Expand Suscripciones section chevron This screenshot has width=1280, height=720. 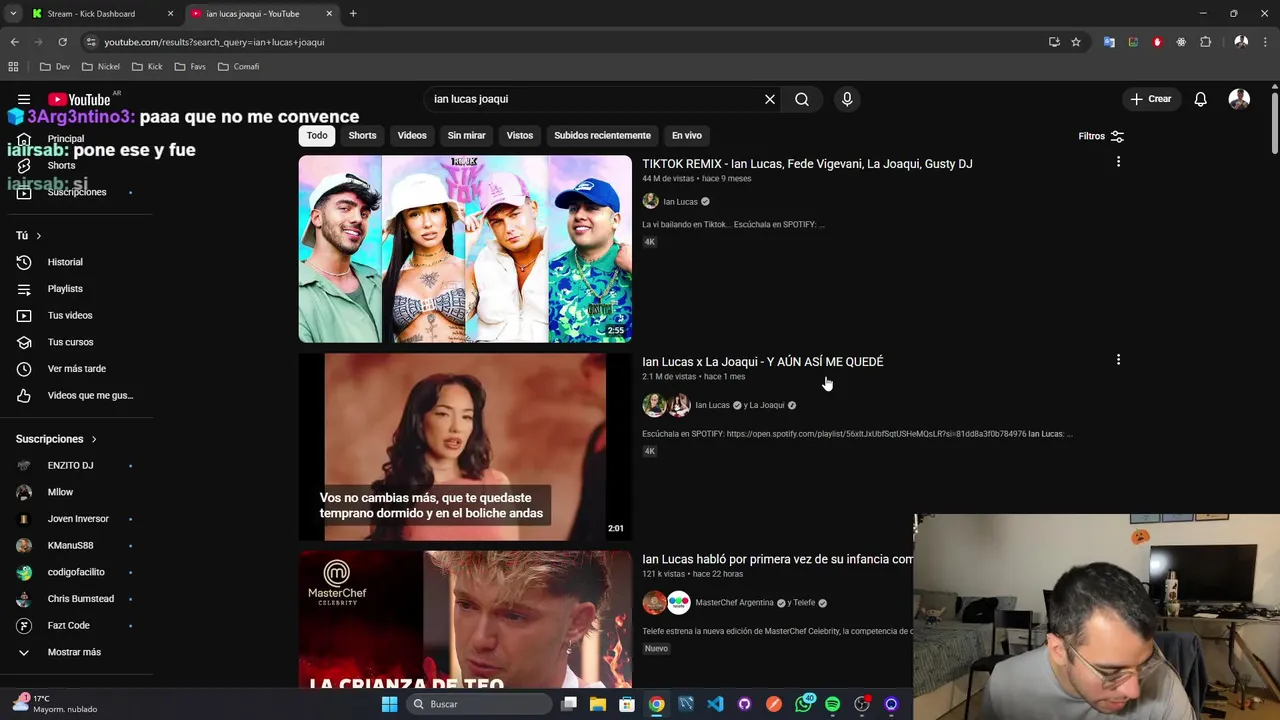(94, 439)
